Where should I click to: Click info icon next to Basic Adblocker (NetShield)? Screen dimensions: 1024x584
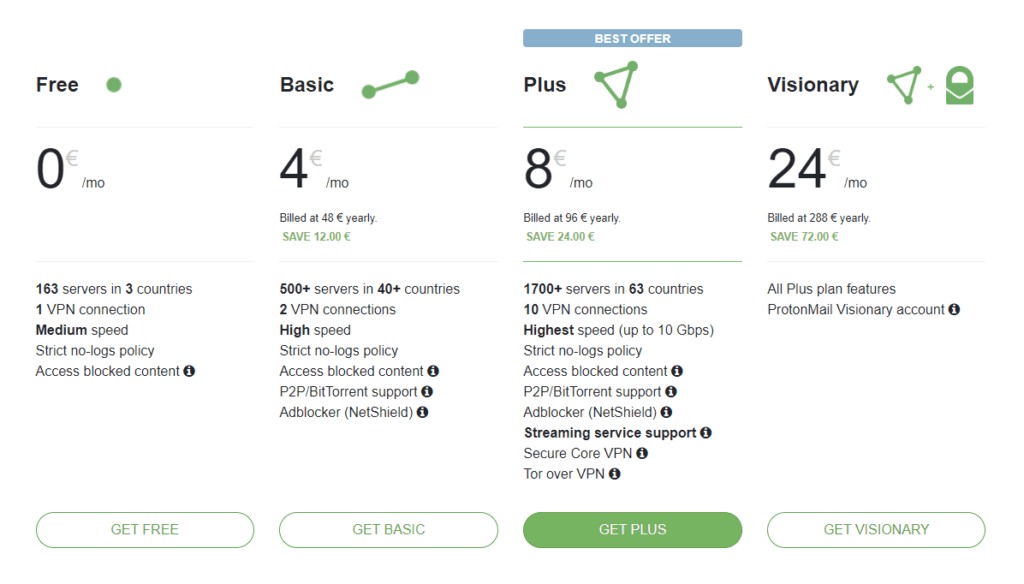[422, 412]
